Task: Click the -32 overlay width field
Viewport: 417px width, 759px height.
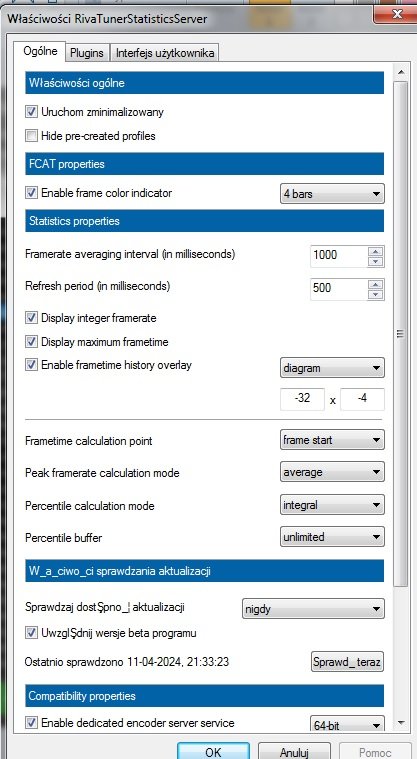Action: tap(302, 399)
